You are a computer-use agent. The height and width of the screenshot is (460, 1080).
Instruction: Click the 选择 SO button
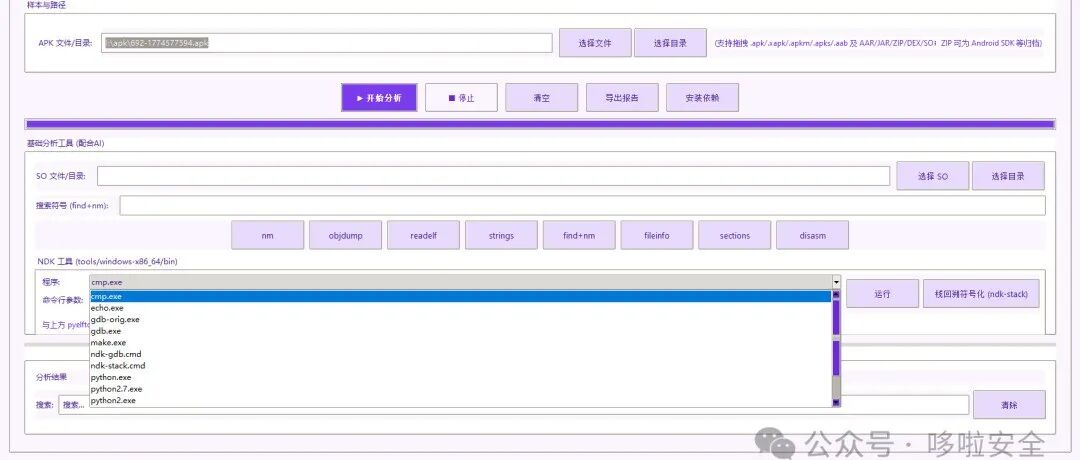(x=933, y=176)
